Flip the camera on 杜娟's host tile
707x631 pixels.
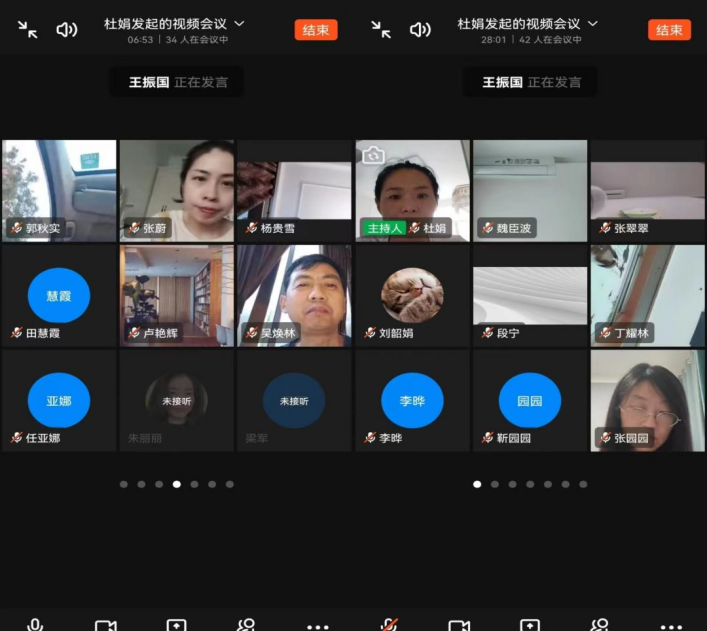tap(373, 155)
